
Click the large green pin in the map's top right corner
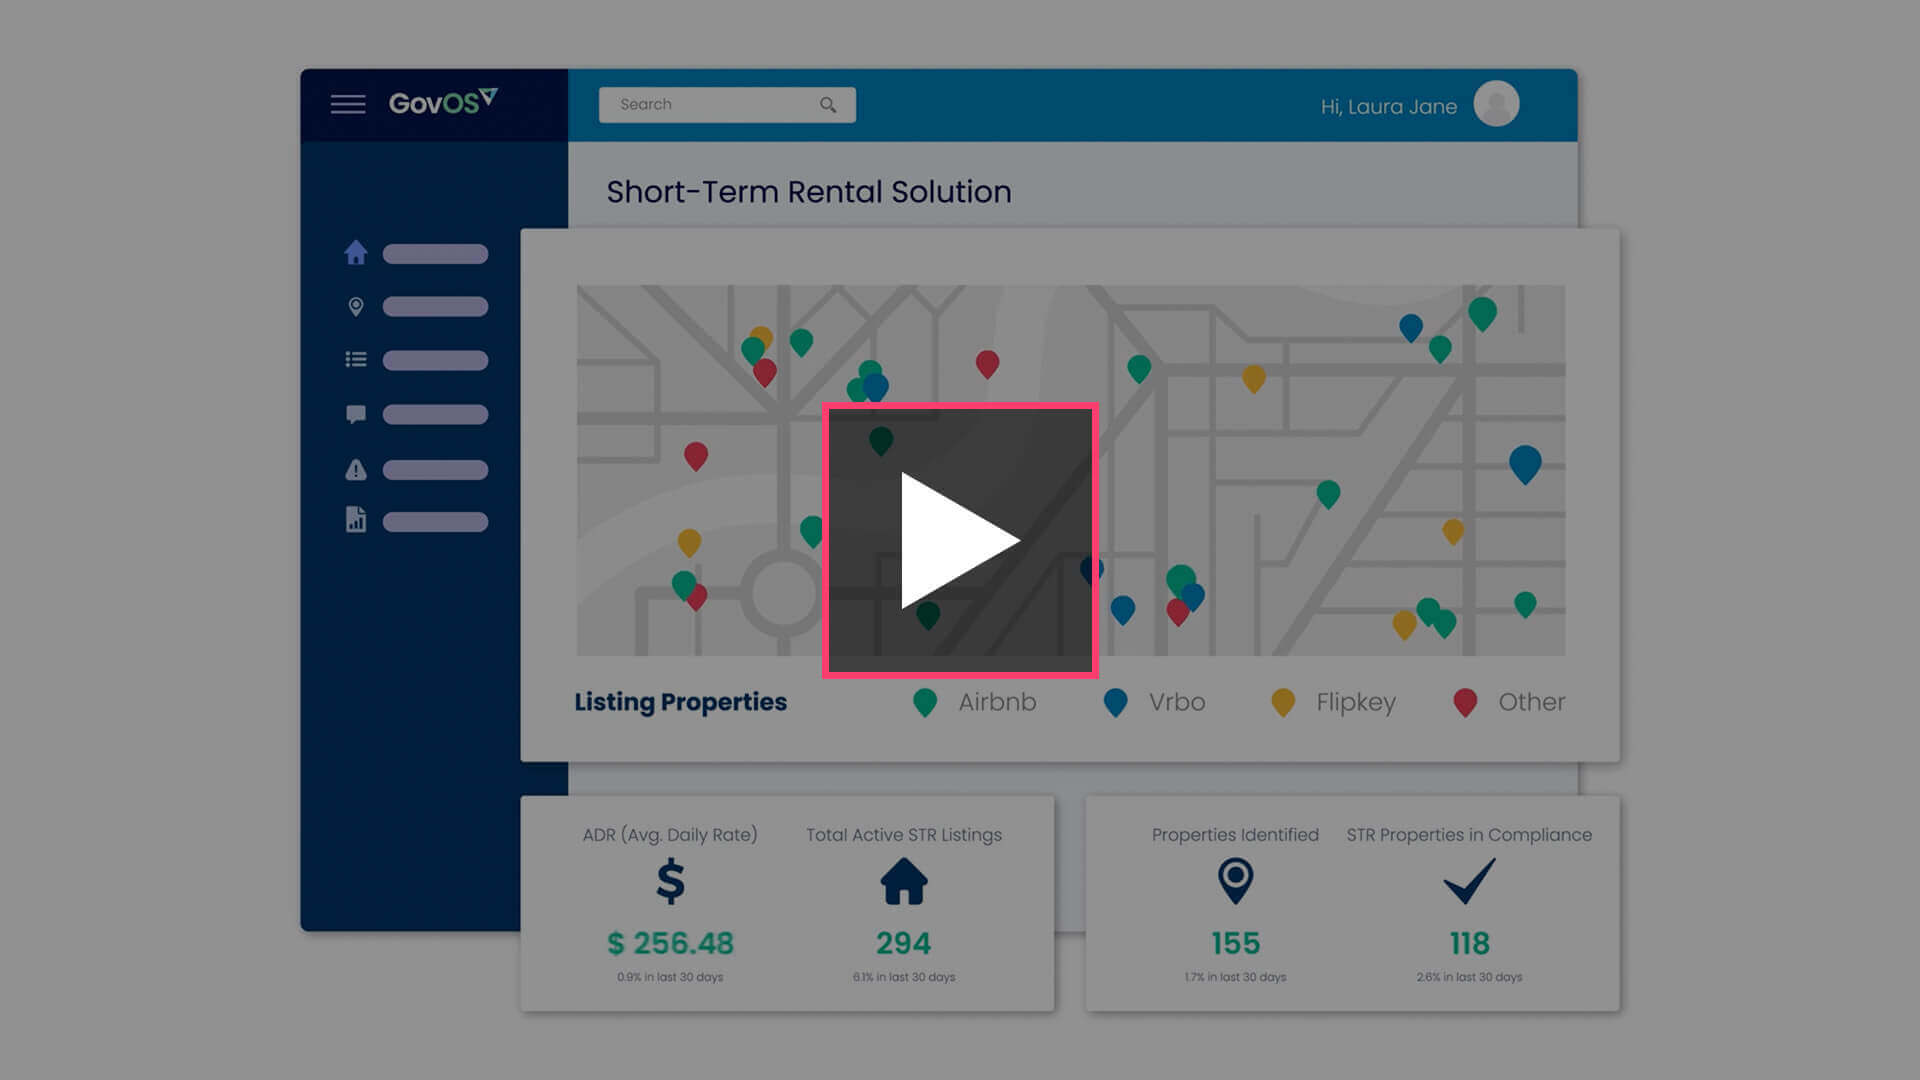click(1482, 314)
